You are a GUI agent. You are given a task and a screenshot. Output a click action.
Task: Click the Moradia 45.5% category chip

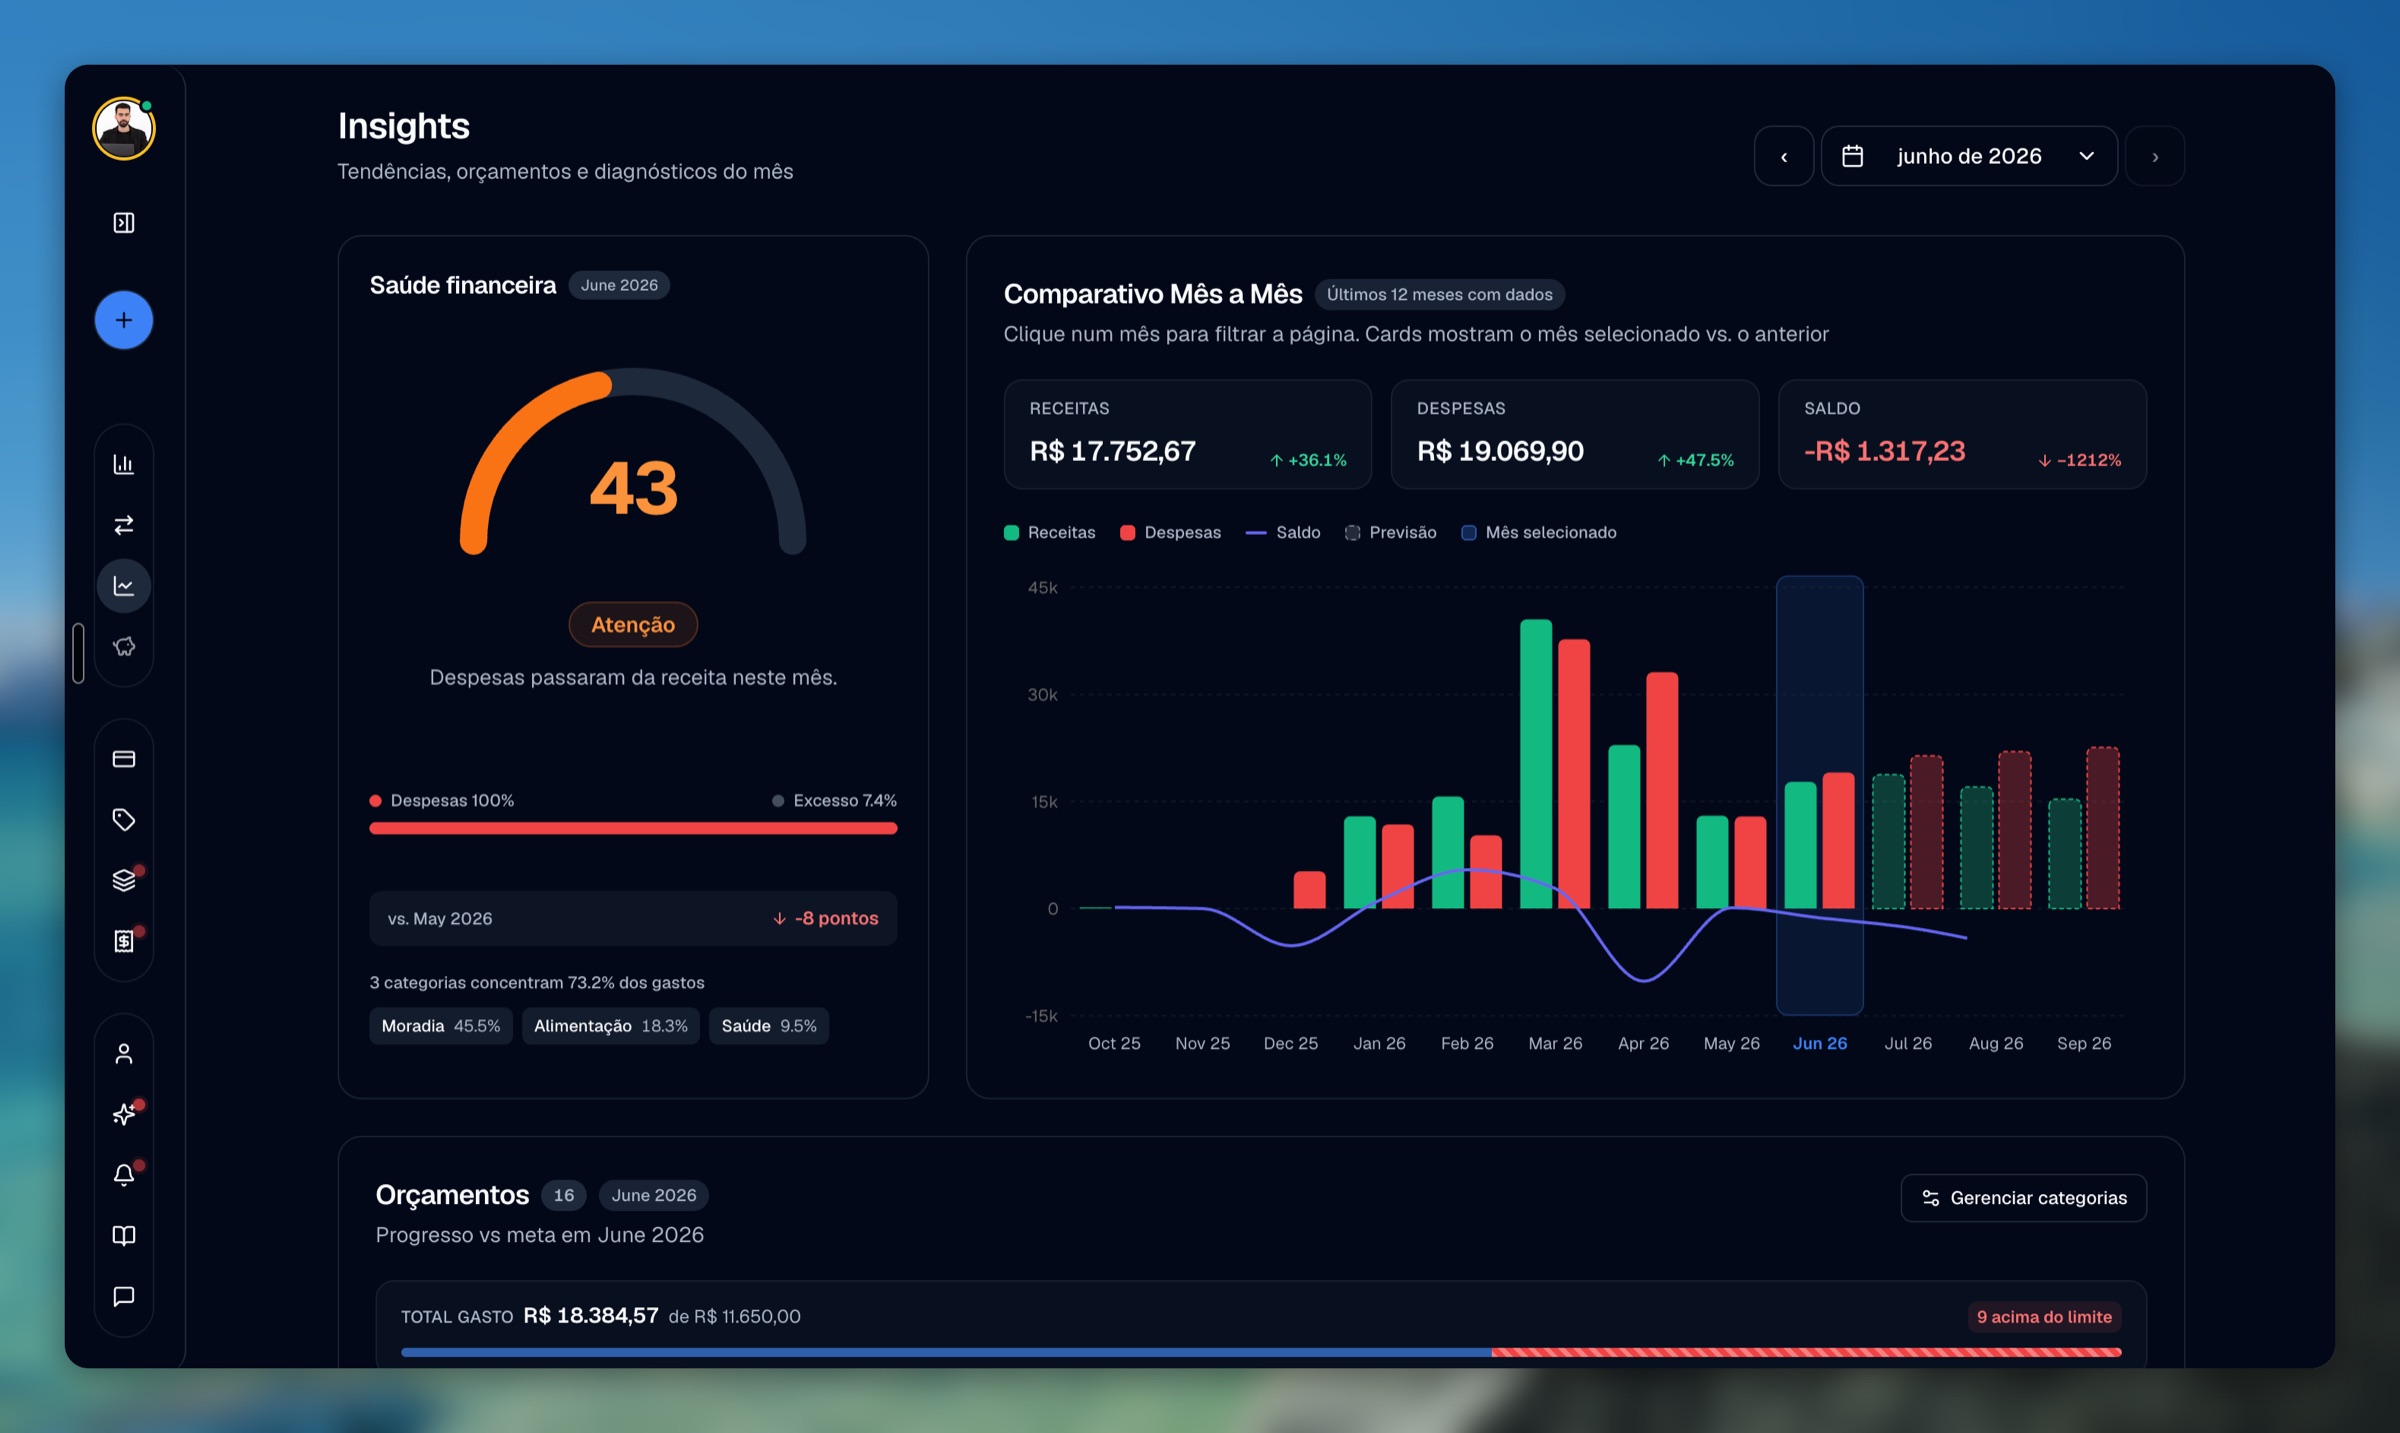click(441, 1026)
